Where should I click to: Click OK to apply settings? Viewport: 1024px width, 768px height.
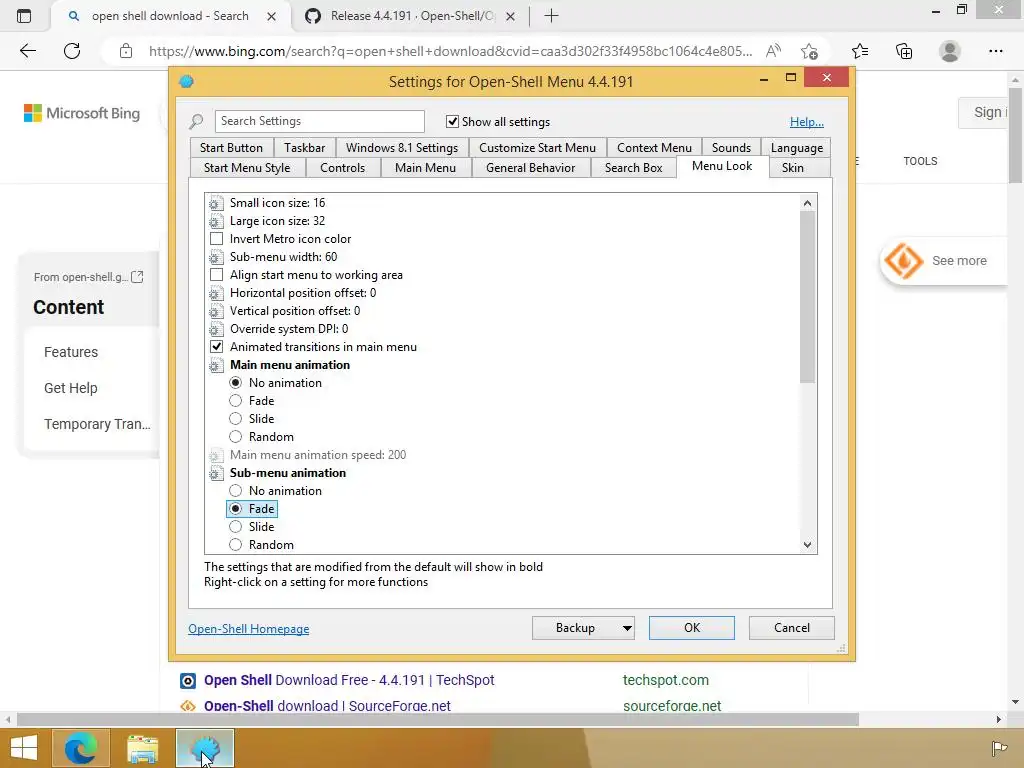pyautogui.click(x=692, y=628)
